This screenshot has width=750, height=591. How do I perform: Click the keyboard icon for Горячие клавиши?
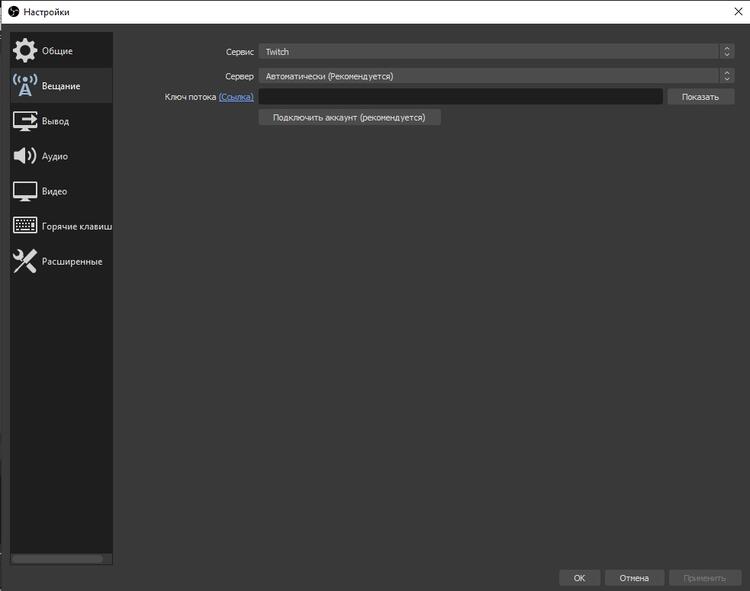25,226
